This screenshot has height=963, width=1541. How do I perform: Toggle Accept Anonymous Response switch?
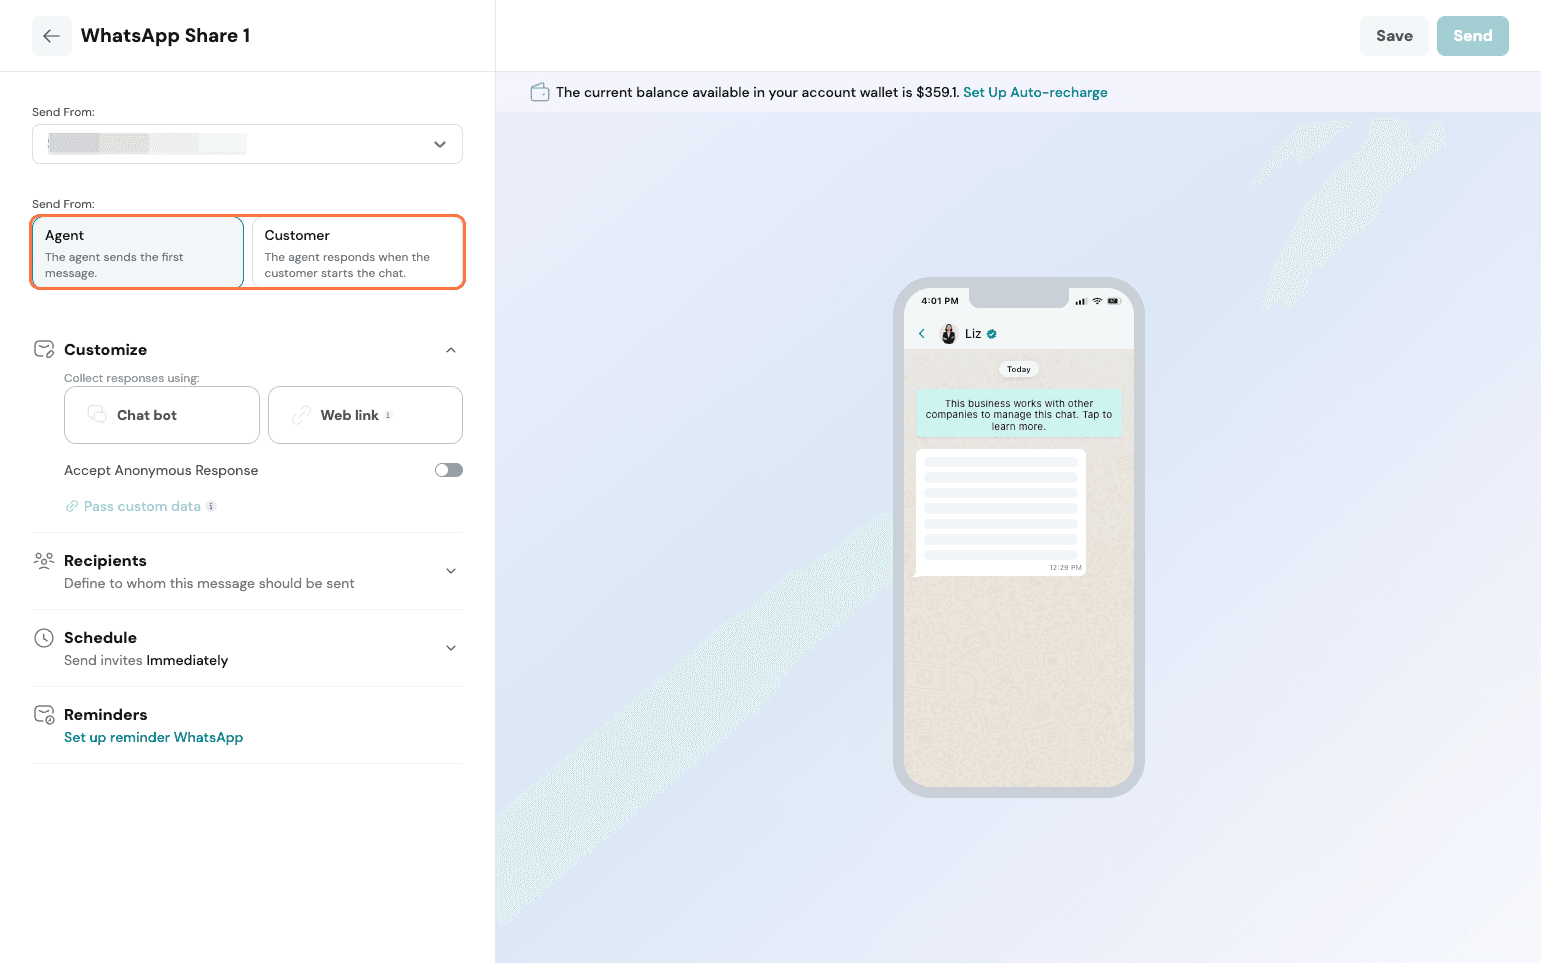click(x=448, y=470)
